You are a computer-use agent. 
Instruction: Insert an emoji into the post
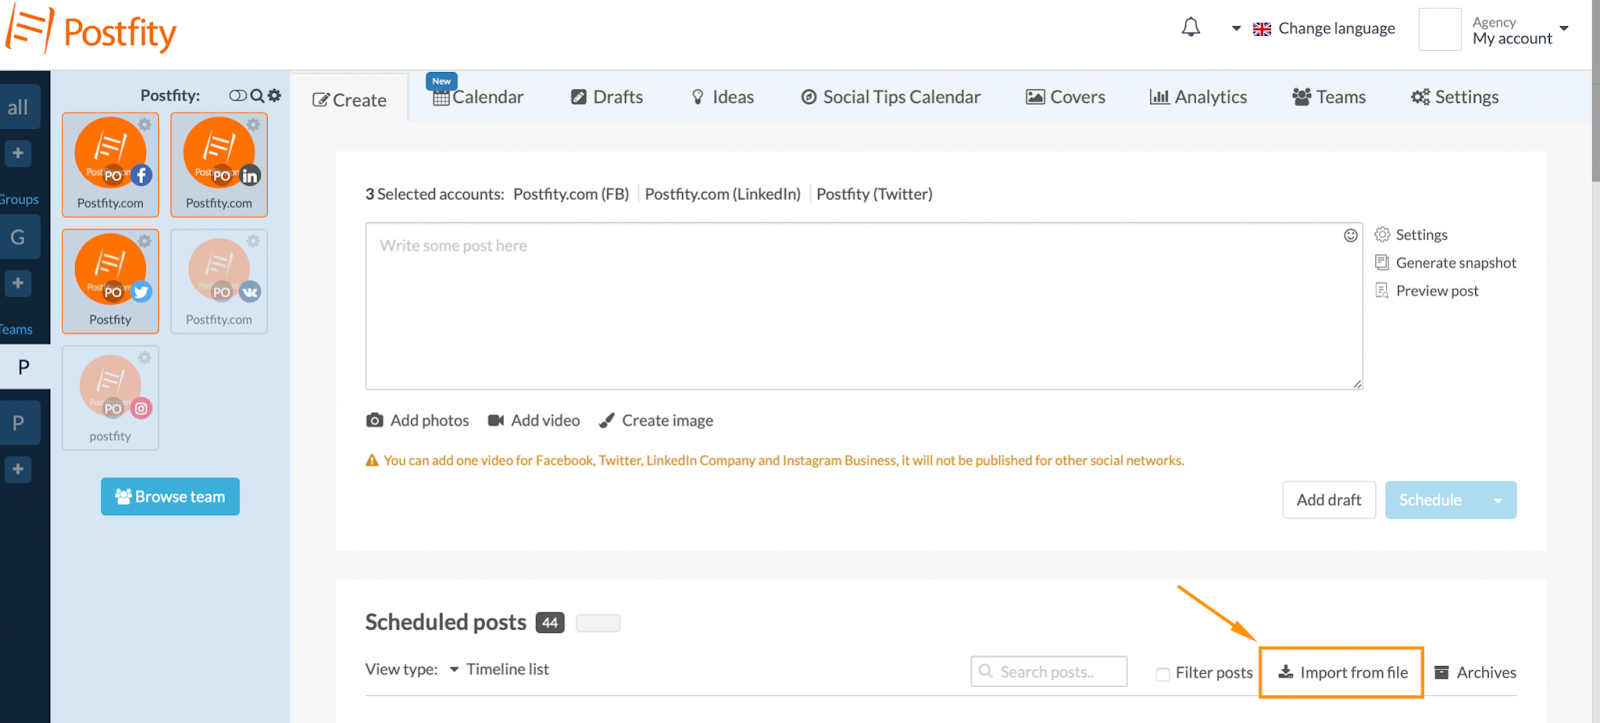point(1350,235)
